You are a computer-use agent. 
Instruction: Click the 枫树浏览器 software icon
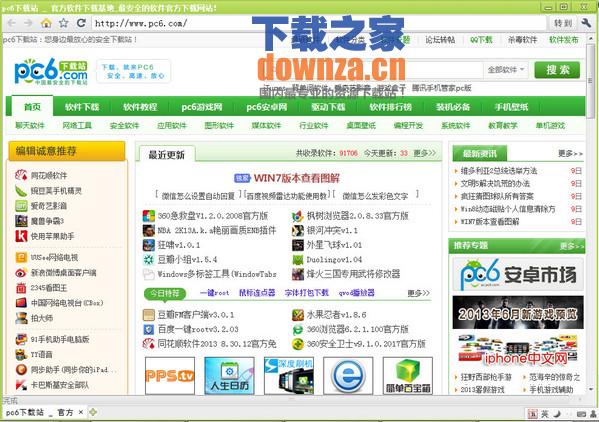(298, 216)
